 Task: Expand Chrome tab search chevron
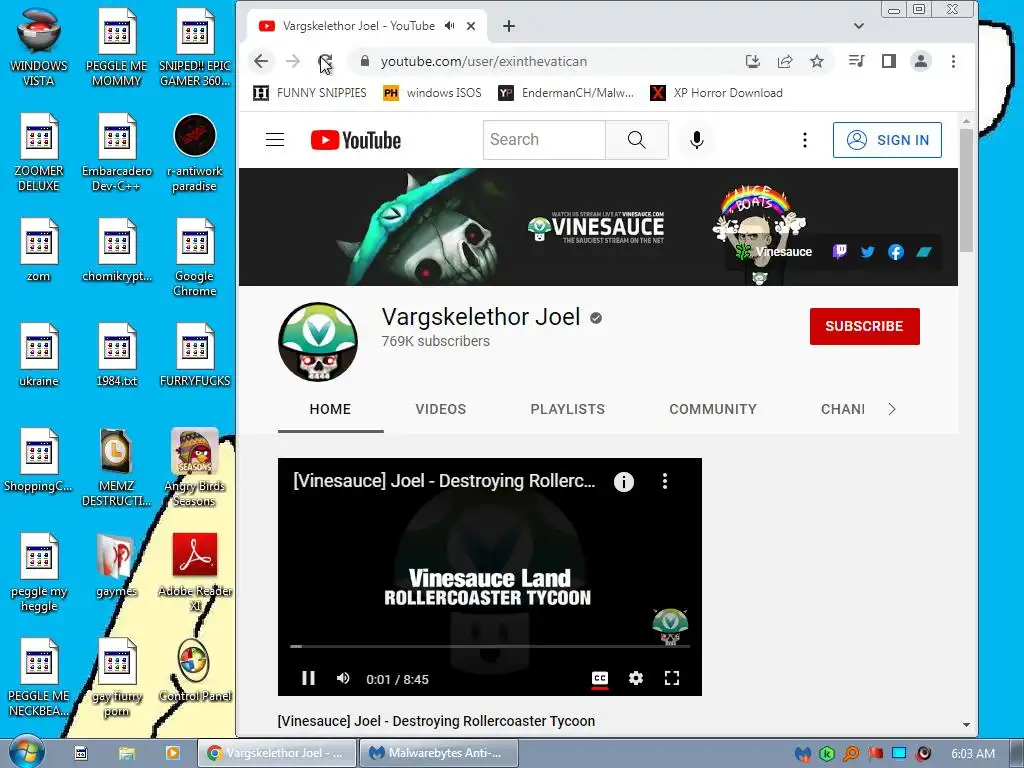(859, 26)
